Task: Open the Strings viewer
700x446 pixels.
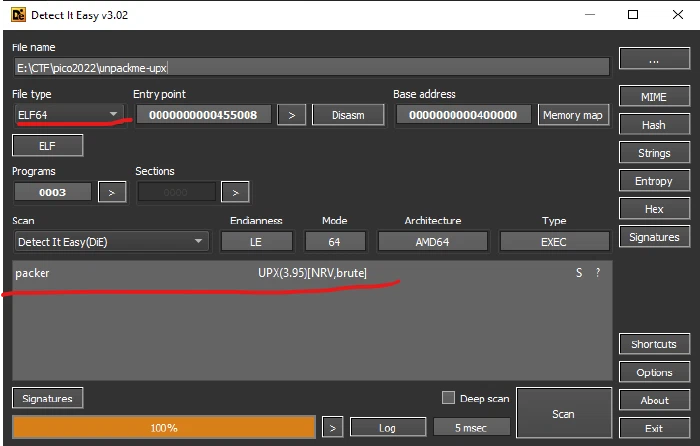Action: tap(654, 153)
